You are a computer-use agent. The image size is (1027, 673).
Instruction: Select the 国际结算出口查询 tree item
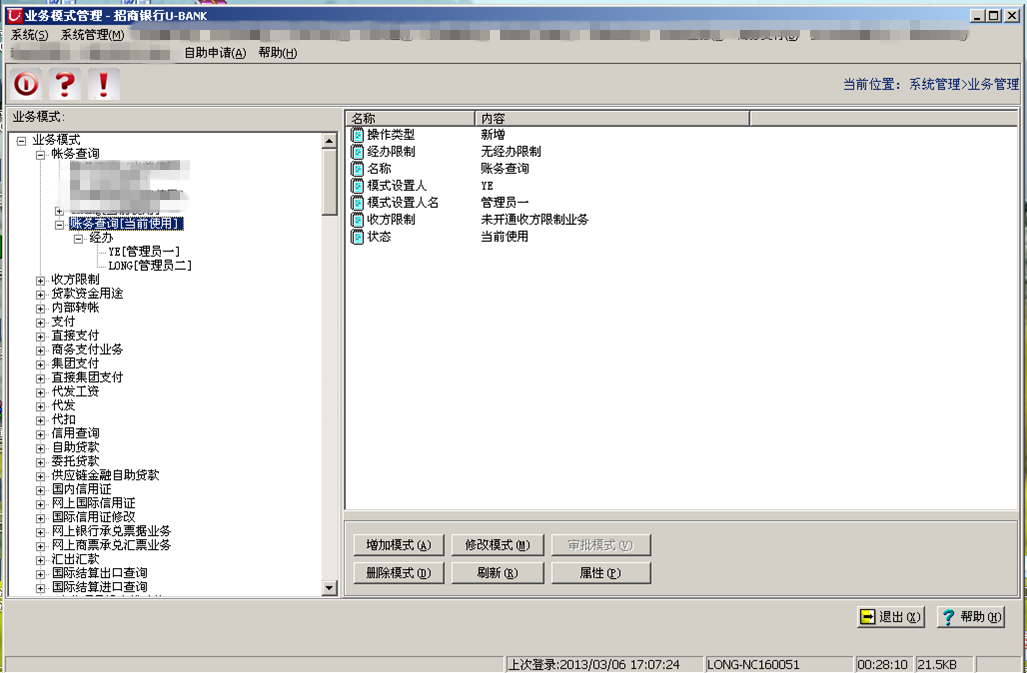click(x=100, y=573)
